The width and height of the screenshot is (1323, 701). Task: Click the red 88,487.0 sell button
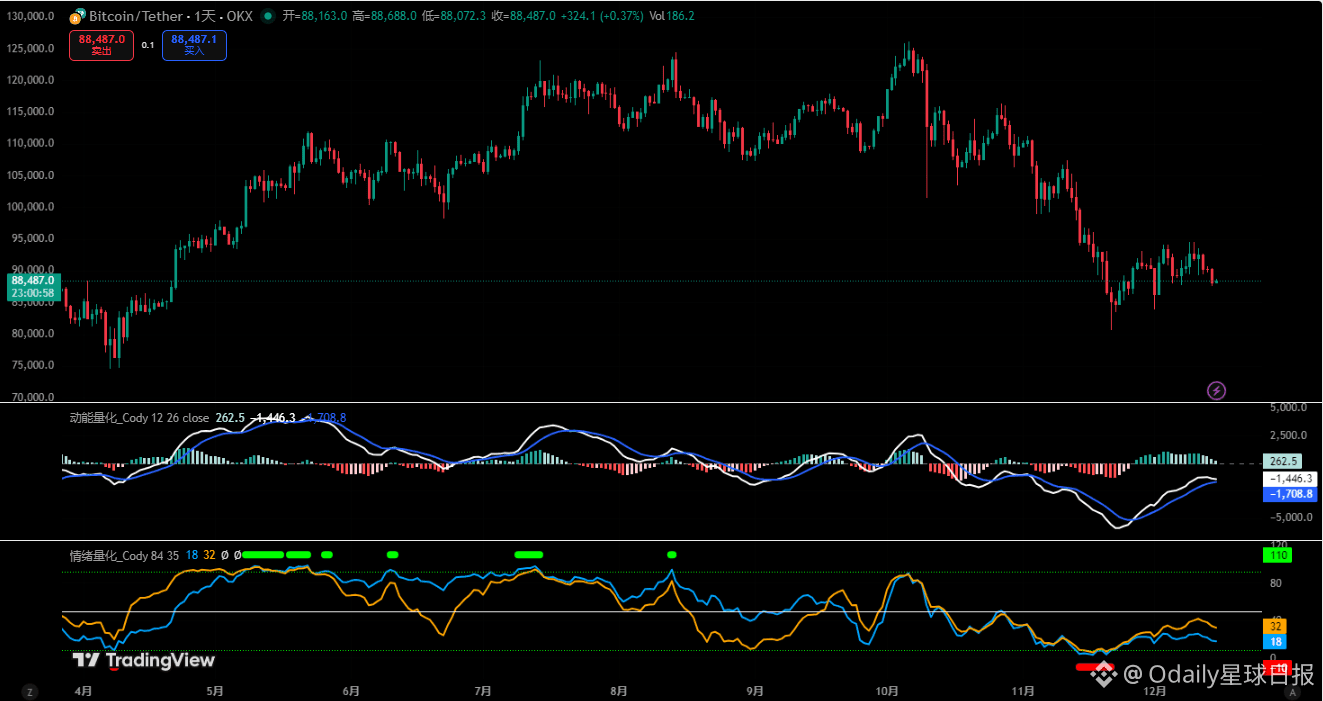coord(101,45)
